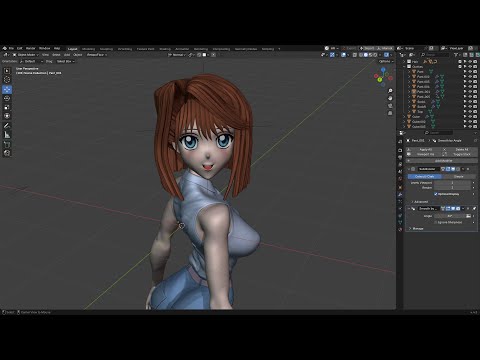Select the Measure ruler tool
The image size is (480, 360).
7,135
